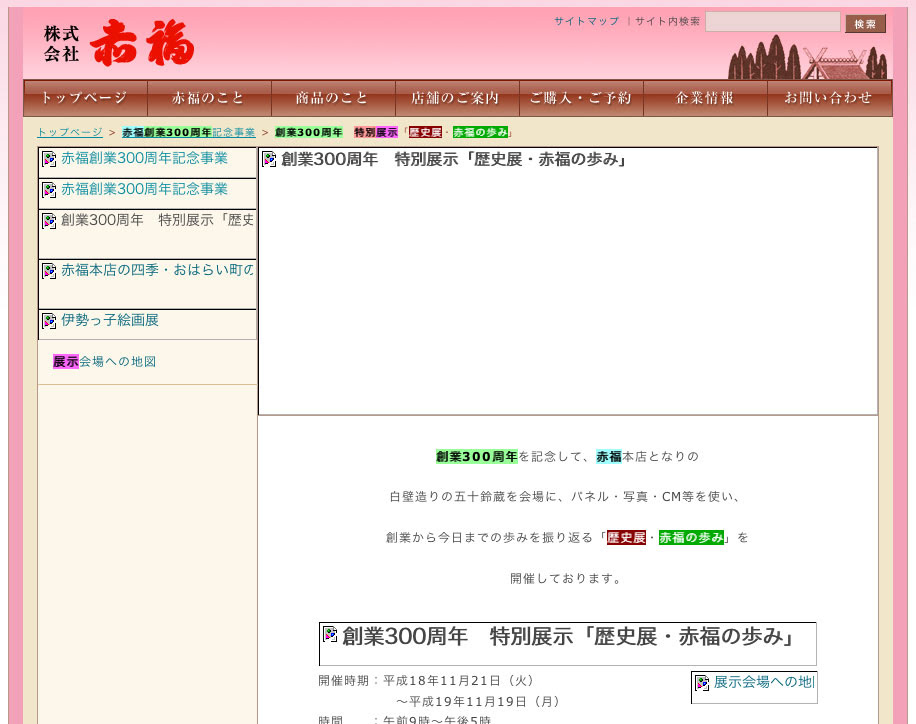
Task: Open the サイトマップ link
Action: click(x=587, y=22)
